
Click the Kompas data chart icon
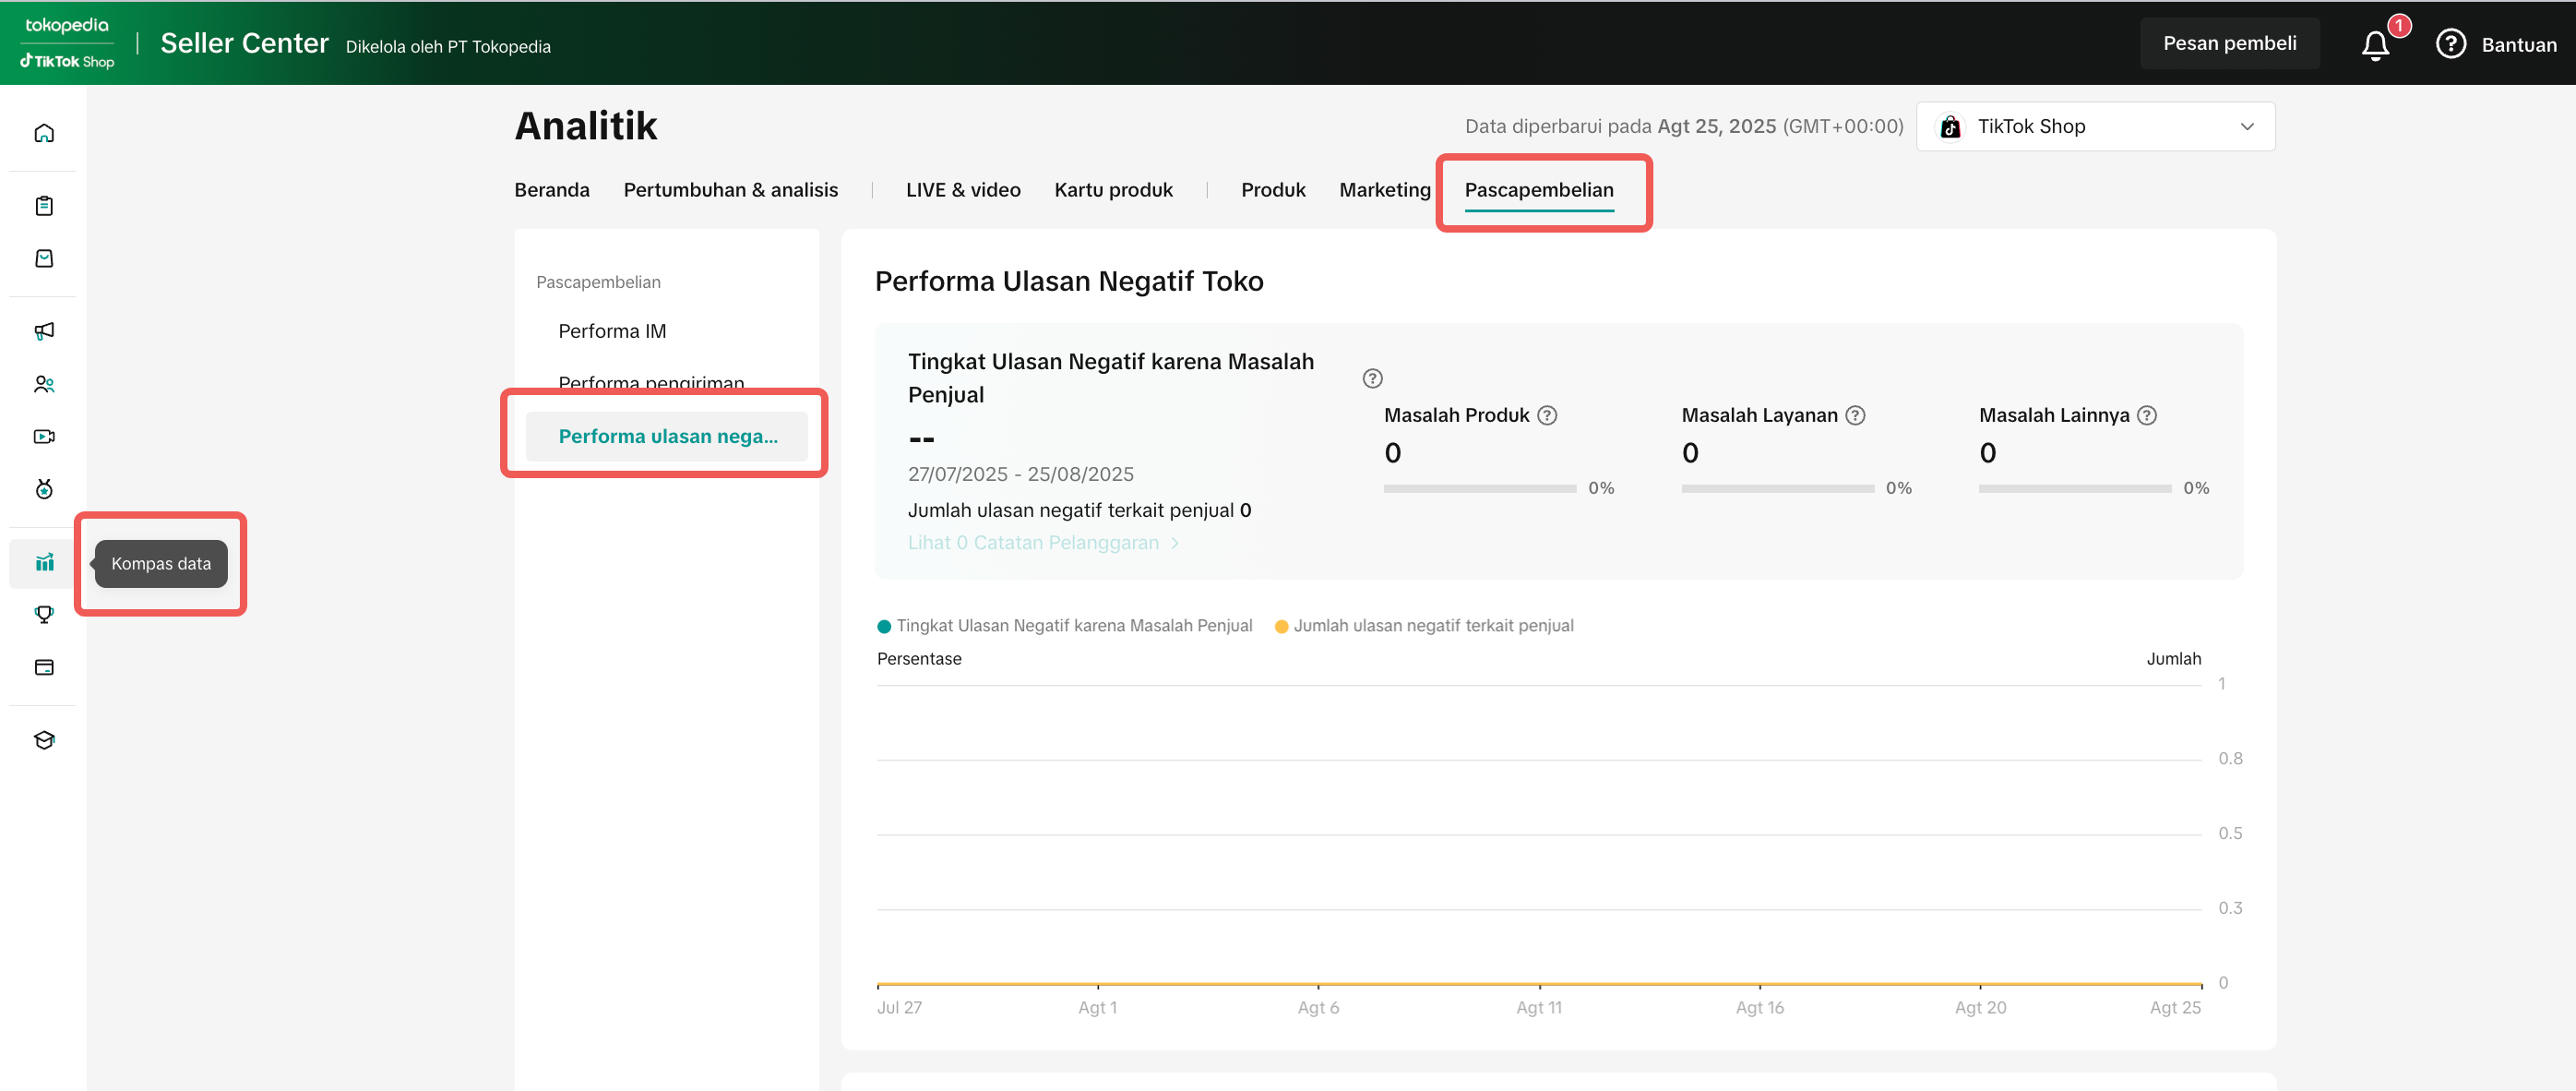tap(44, 563)
